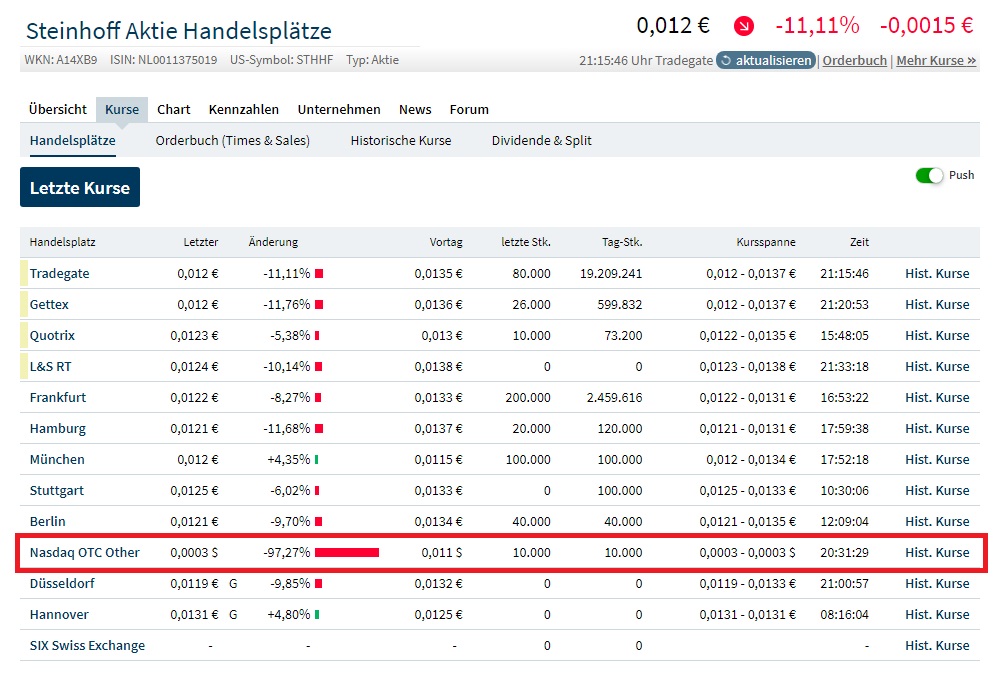The height and width of the screenshot is (678, 999).
Task: Go to the Kennzahlen tab
Action: 243,110
